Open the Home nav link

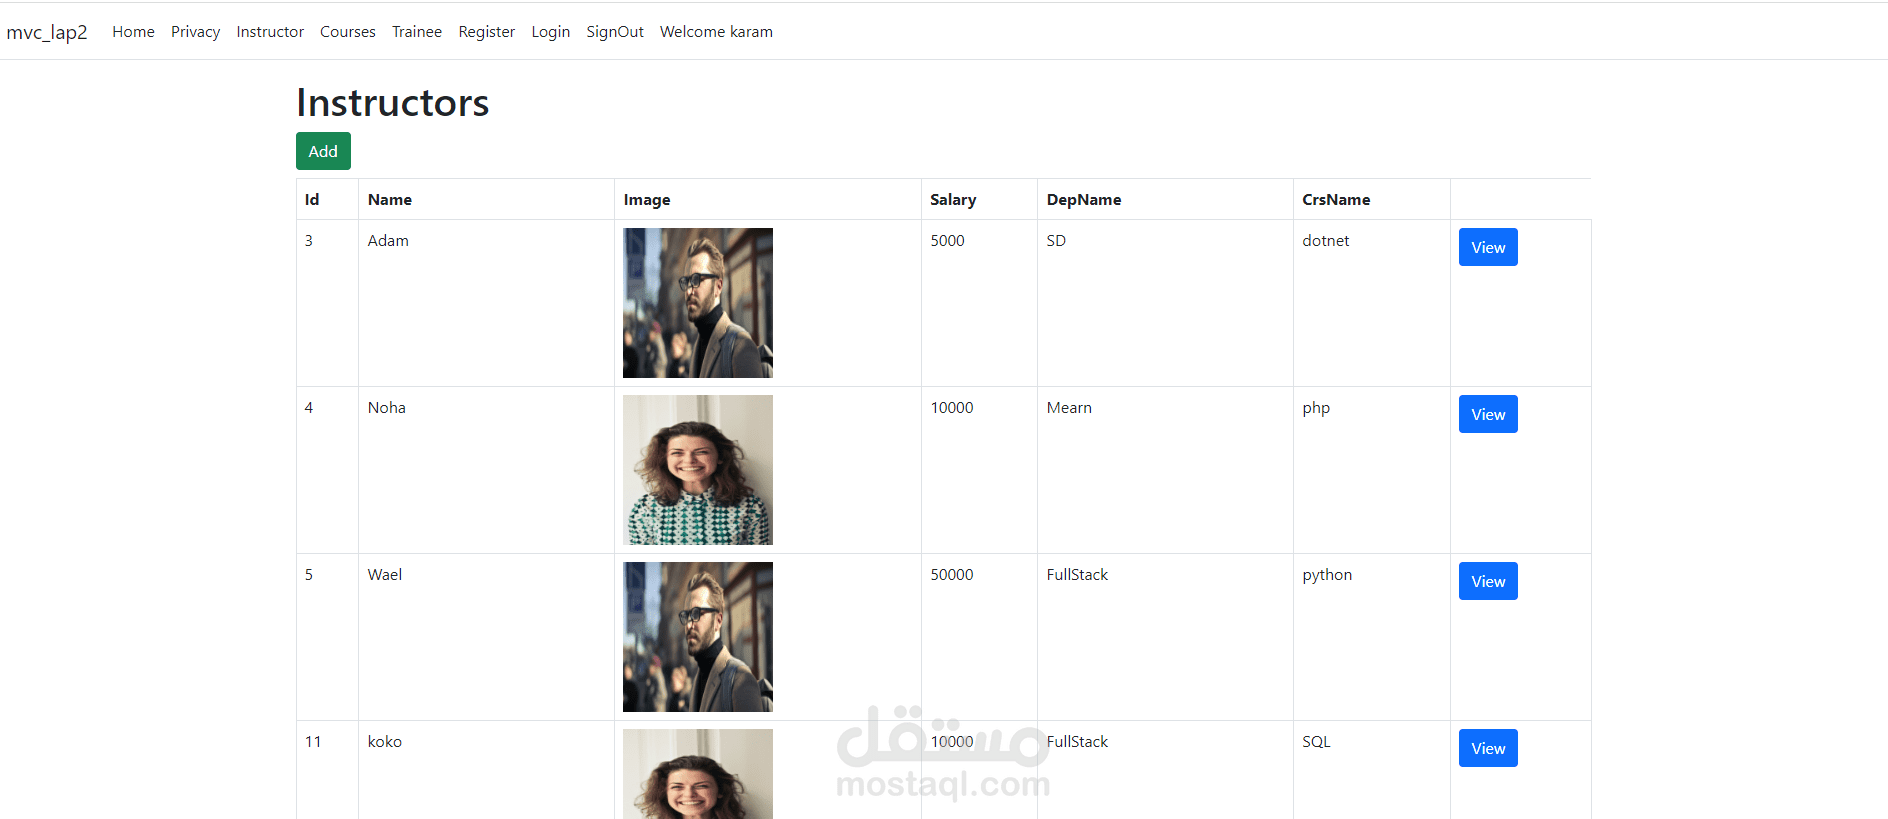tap(133, 32)
